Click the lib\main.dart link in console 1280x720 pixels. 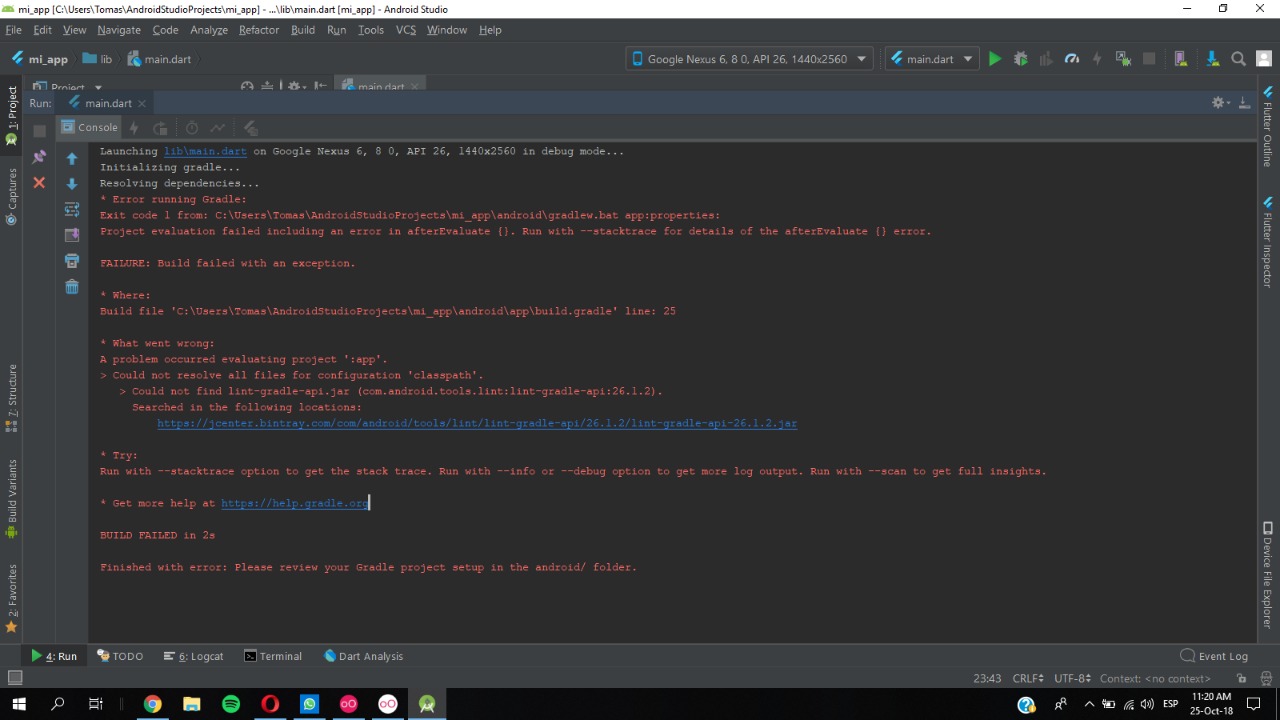click(205, 151)
